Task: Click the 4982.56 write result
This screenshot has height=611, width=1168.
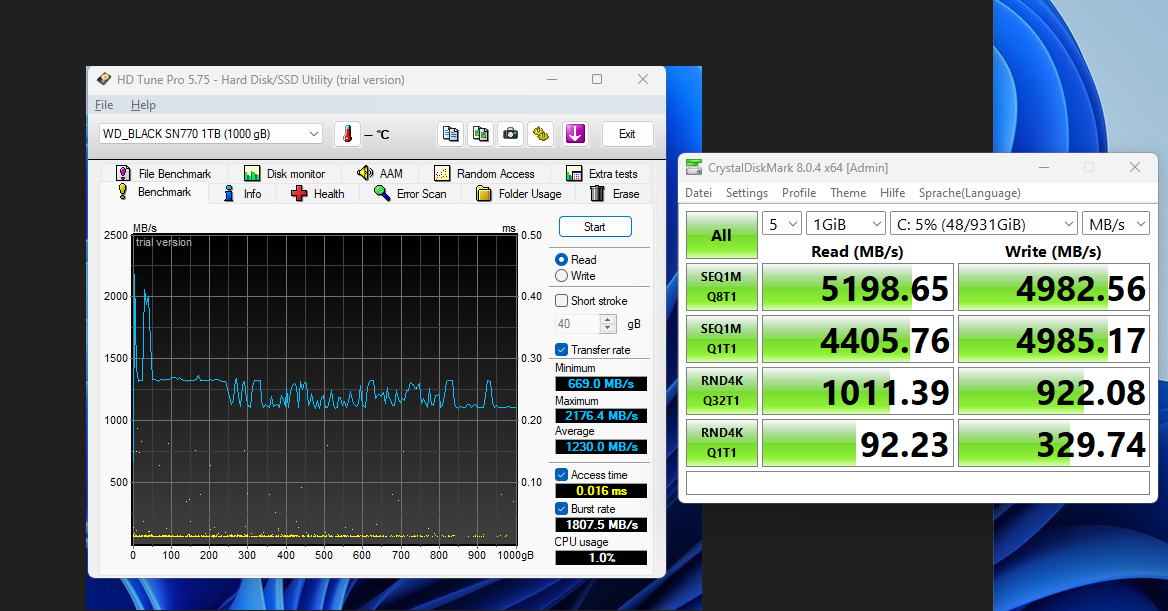Action: (x=1054, y=287)
